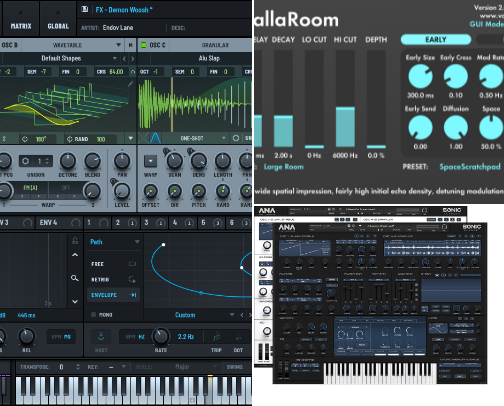Open the OSC C WARP dropdown button
Viewport: 504px width, 406px height.
[x=150, y=161]
